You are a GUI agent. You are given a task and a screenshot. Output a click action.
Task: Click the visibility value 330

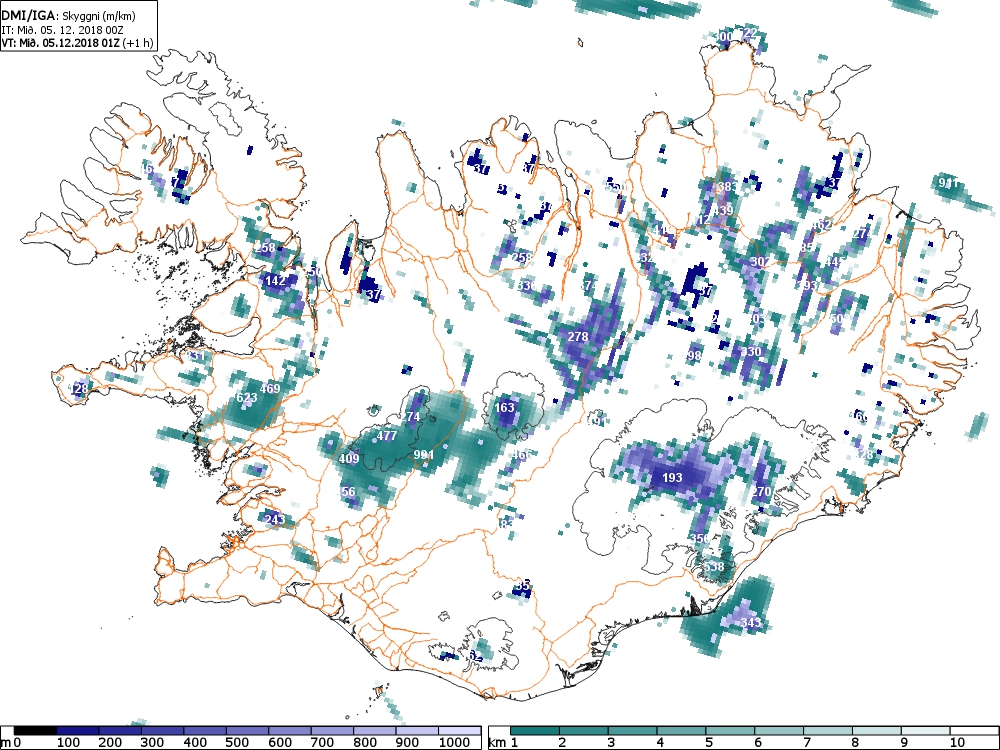pyautogui.click(x=751, y=351)
